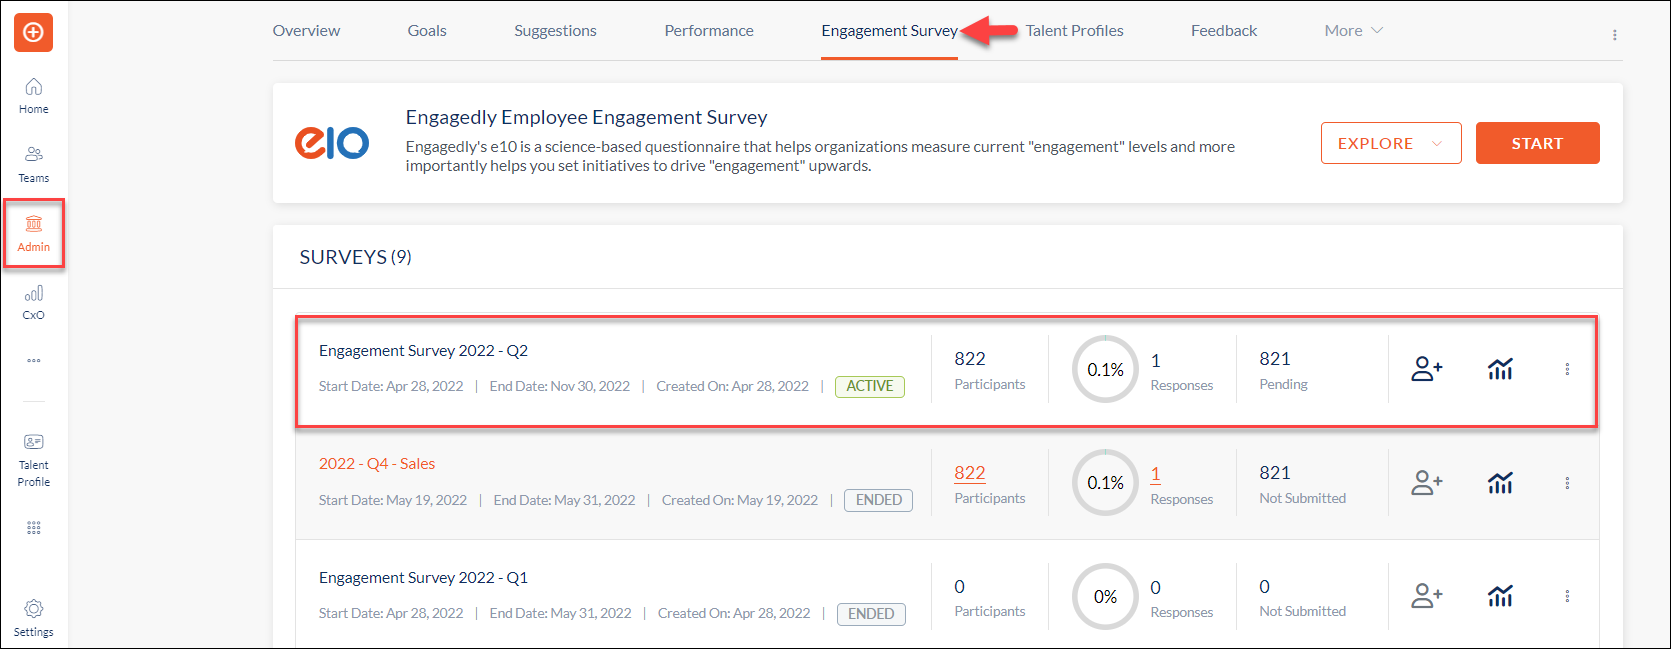
Task: Open options menu for Engagement Survey 2022 - Q2
Action: click(1567, 369)
